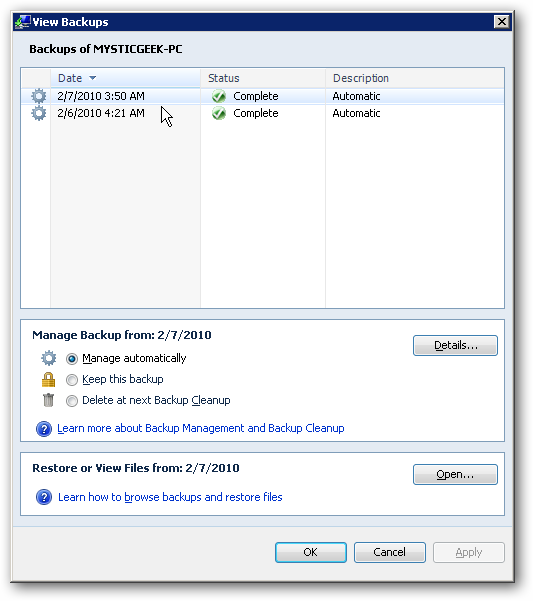Choose the Keep this backup option
This screenshot has width=533, height=601.
(x=72, y=379)
